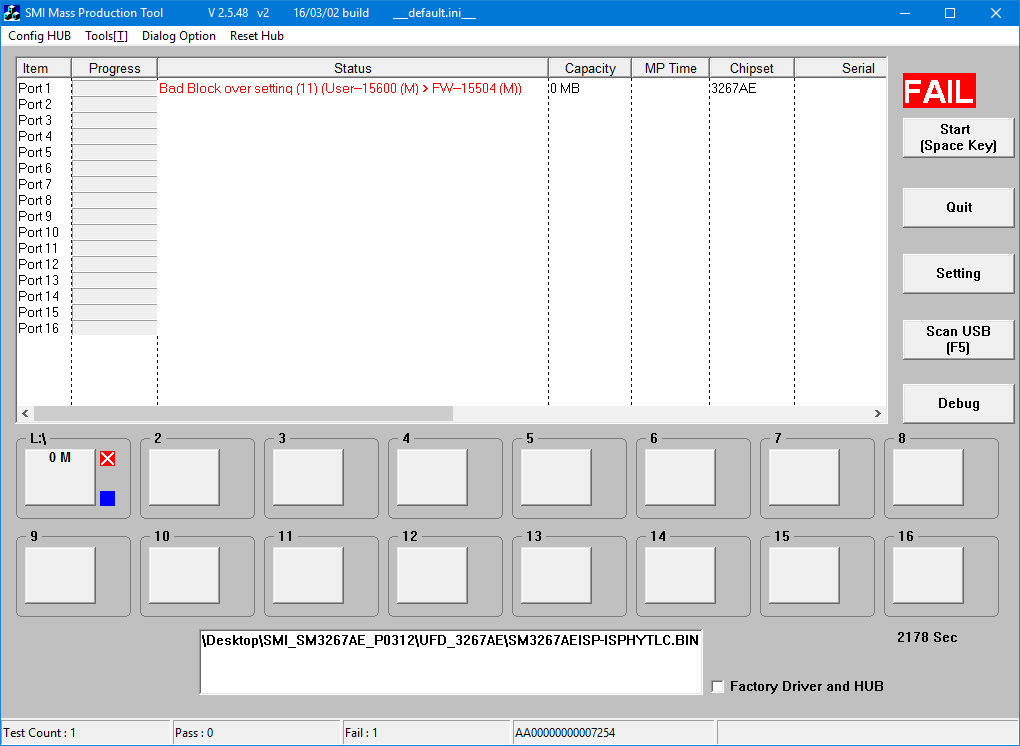
Task: Click port slot 5 button
Action: pyautogui.click(x=556, y=477)
